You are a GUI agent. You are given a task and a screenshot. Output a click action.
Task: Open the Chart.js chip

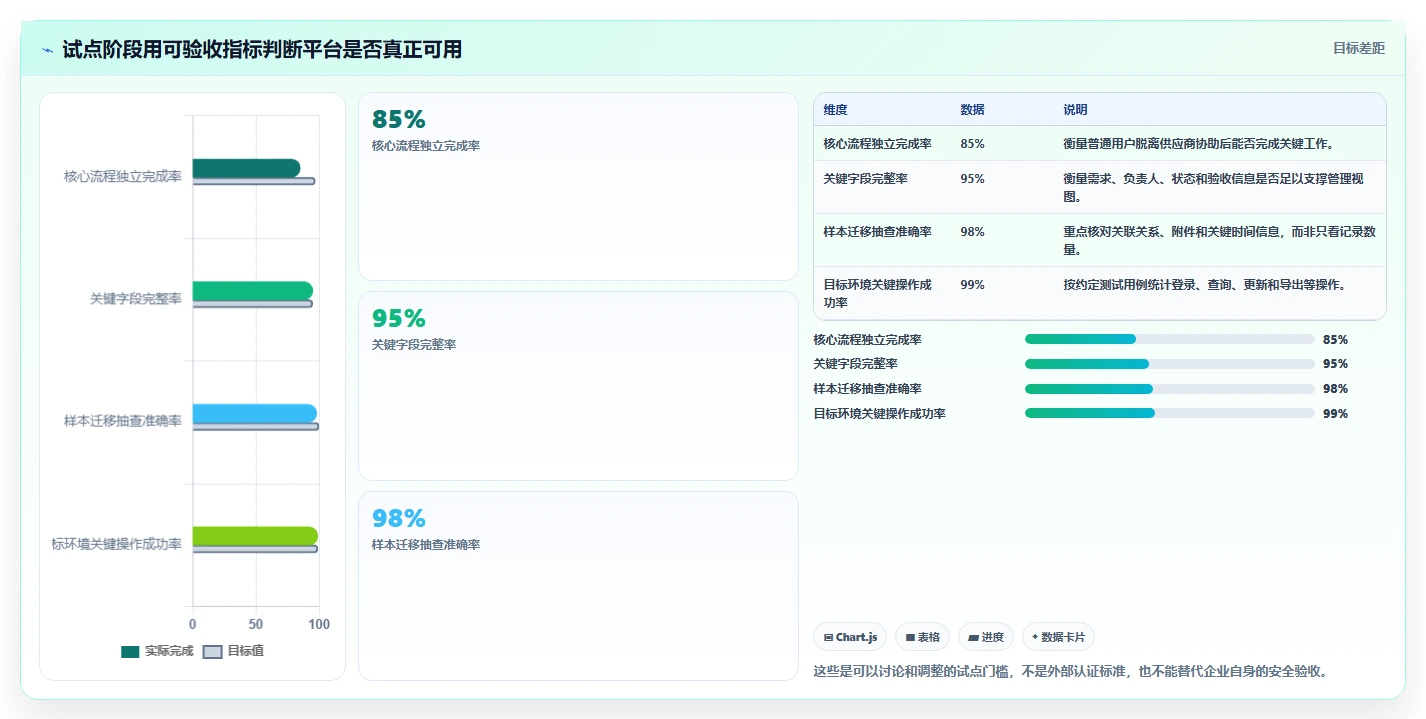pyautogui.click(x=851, y=637)
